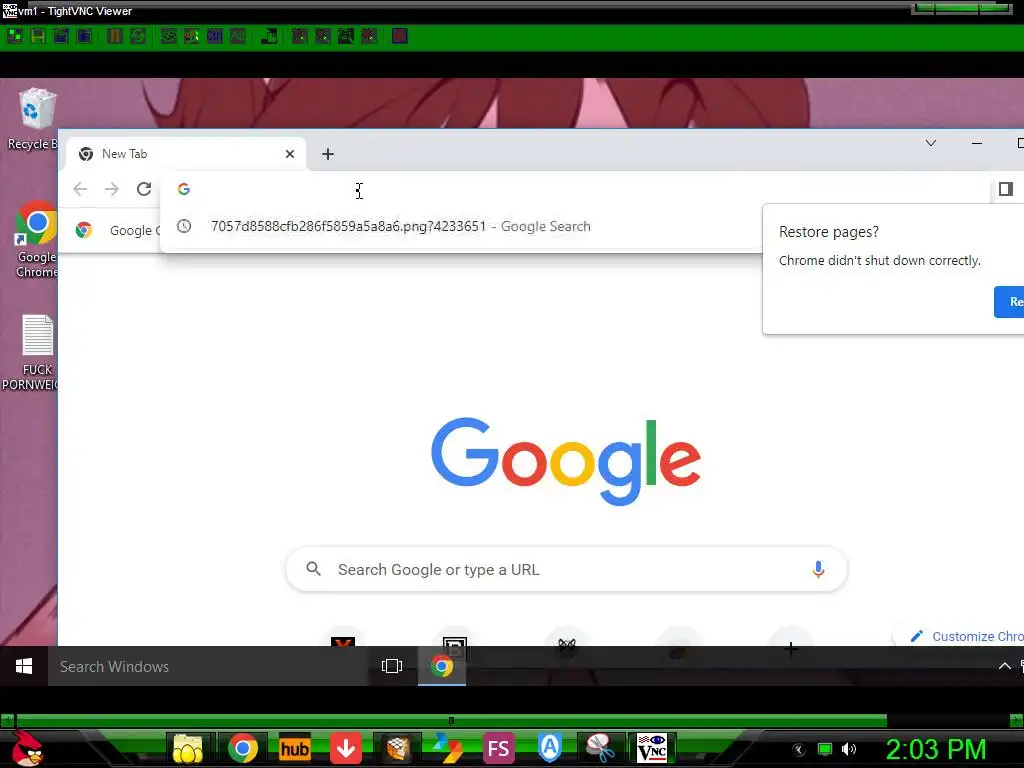1024x768 pixels.
Task: Open the remote Windows Start button
Action: pyautogui.click(x=24, y=666)
